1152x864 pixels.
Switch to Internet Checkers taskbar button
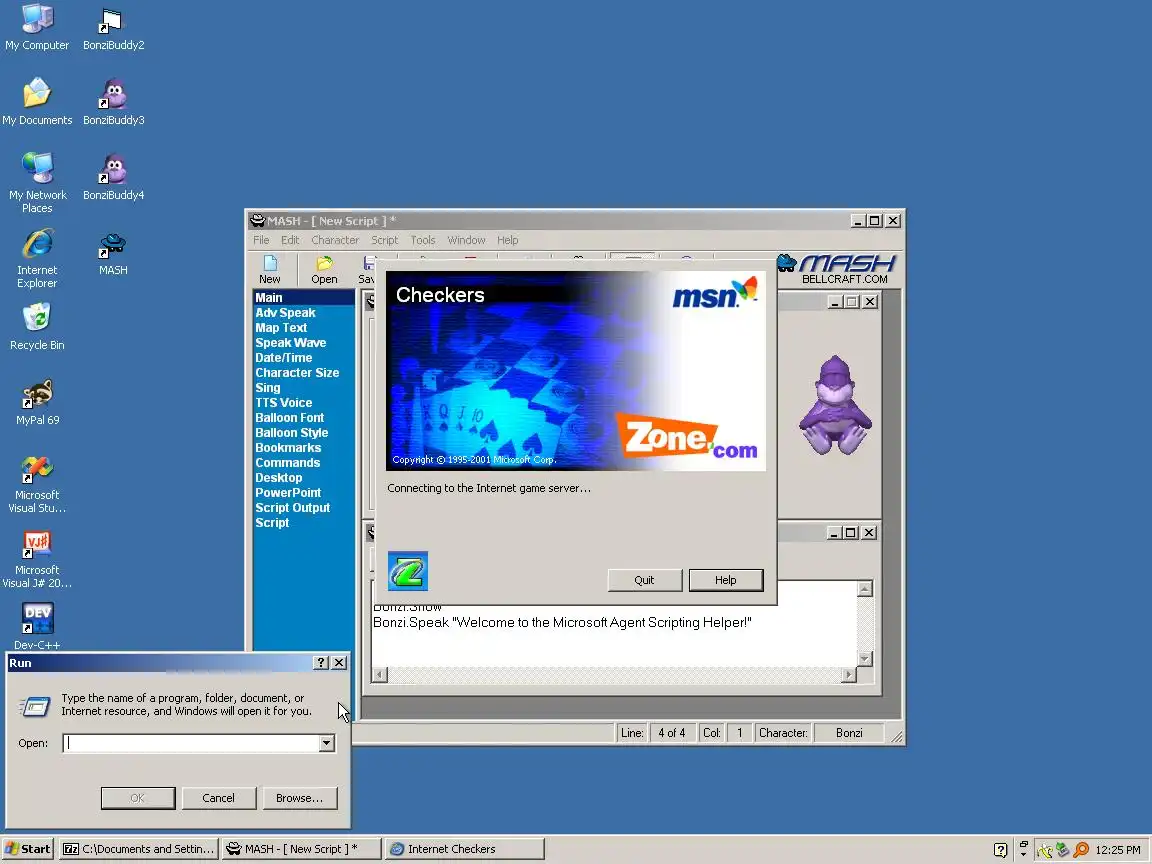(464, 849)
